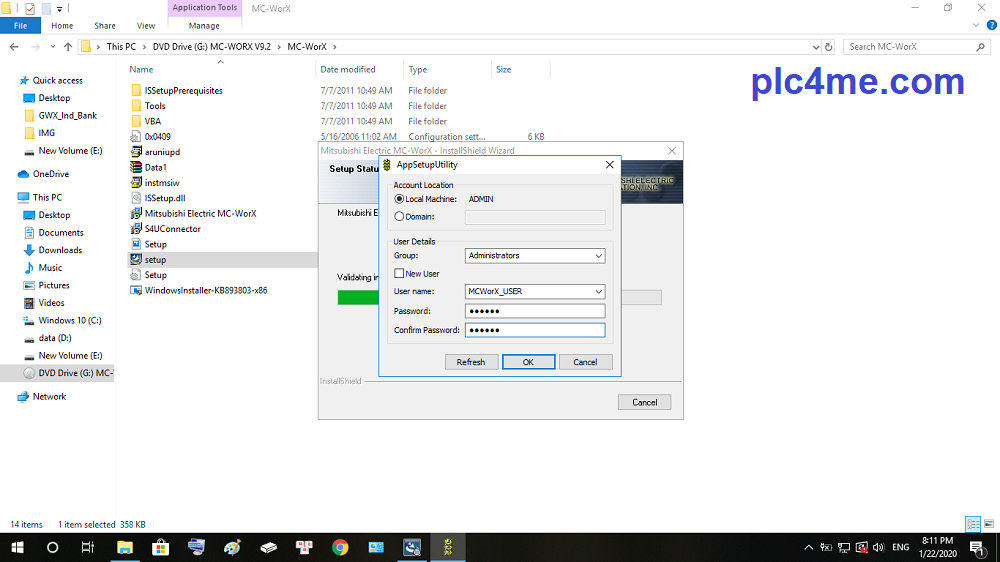1000x562 pixels.
Task: Cancel the InstallShield Wizard setup
Action: pos(644,403)
